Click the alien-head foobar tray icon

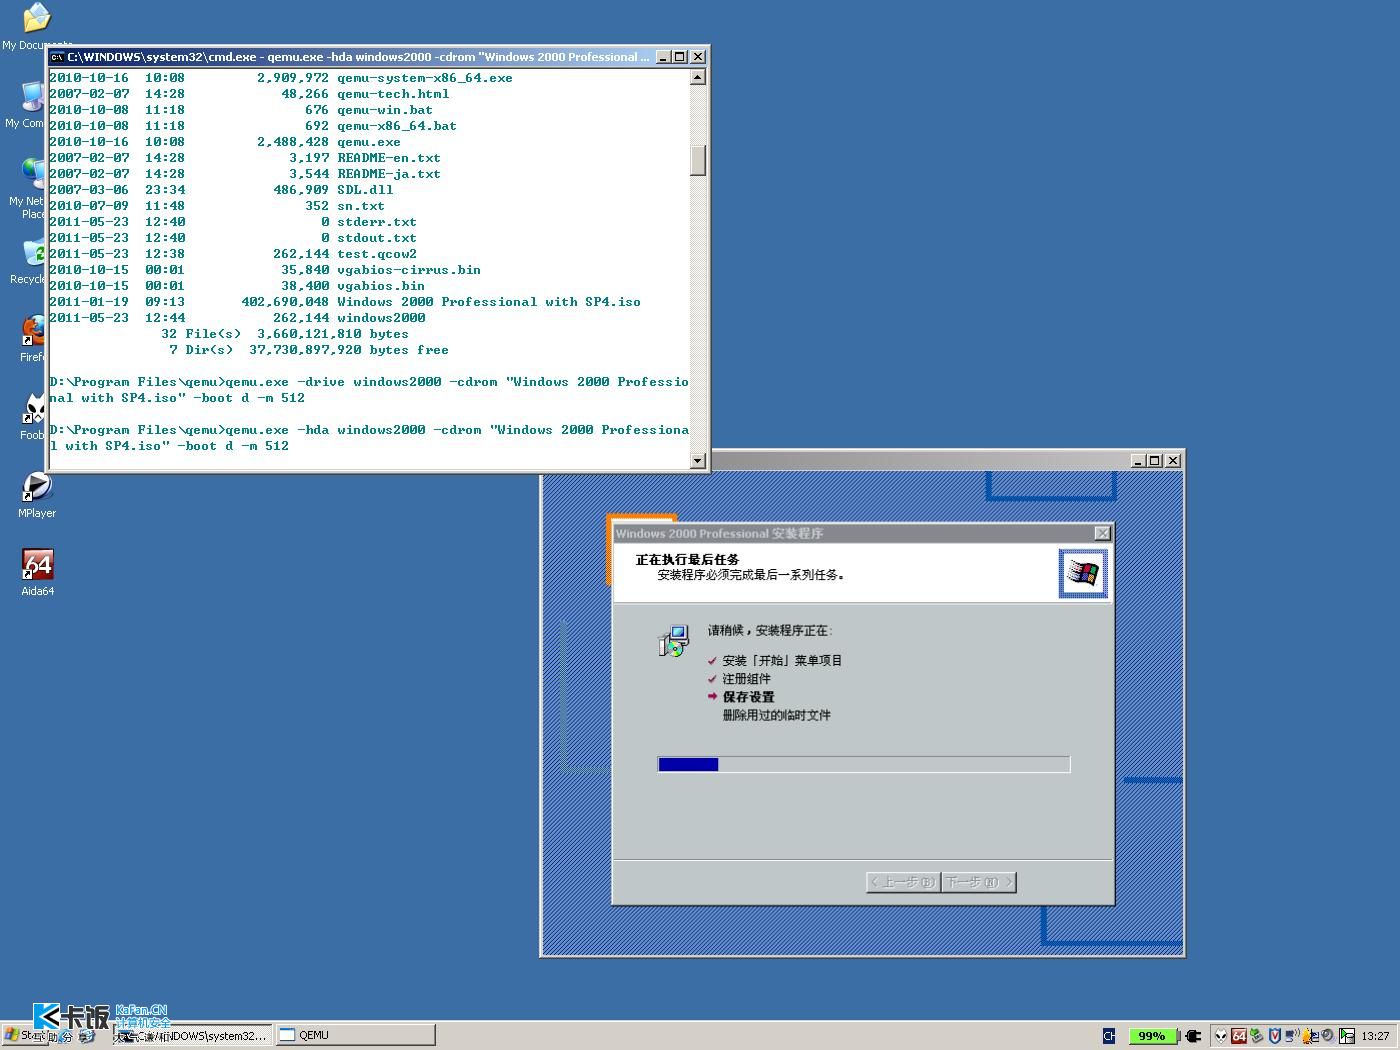(x=1221, y=1036)
